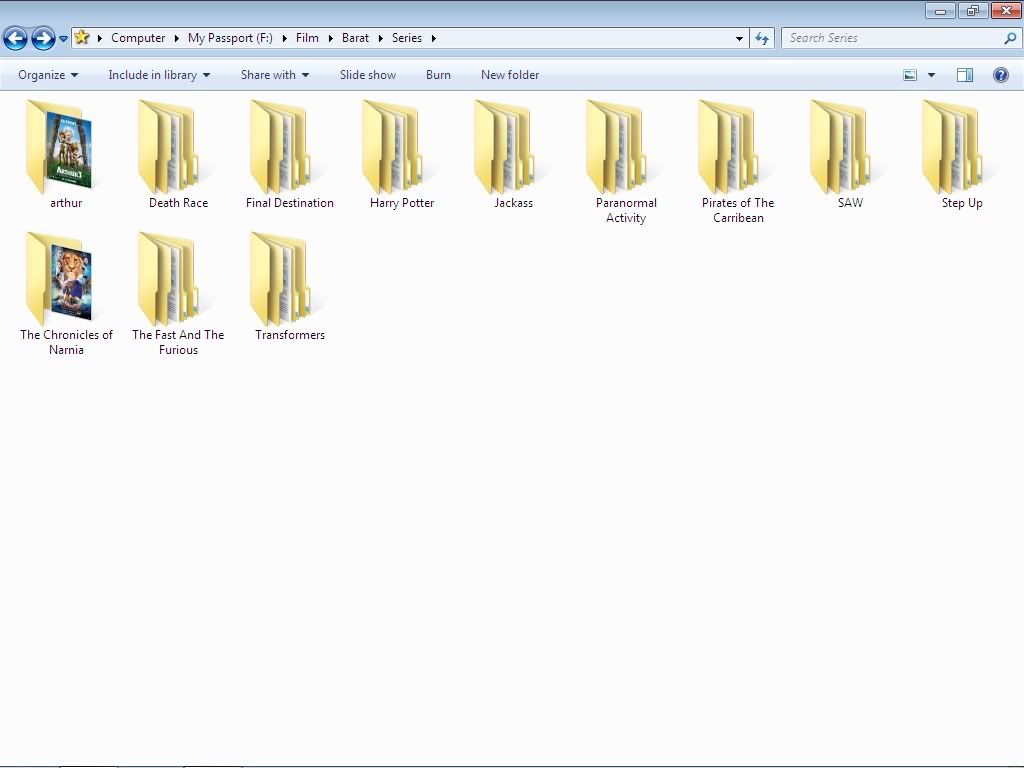Image resolution: width=1024 pixels, height=768 pixels.
Task: Select the Transformers folder name label
Action: click(x=290, y=335)
